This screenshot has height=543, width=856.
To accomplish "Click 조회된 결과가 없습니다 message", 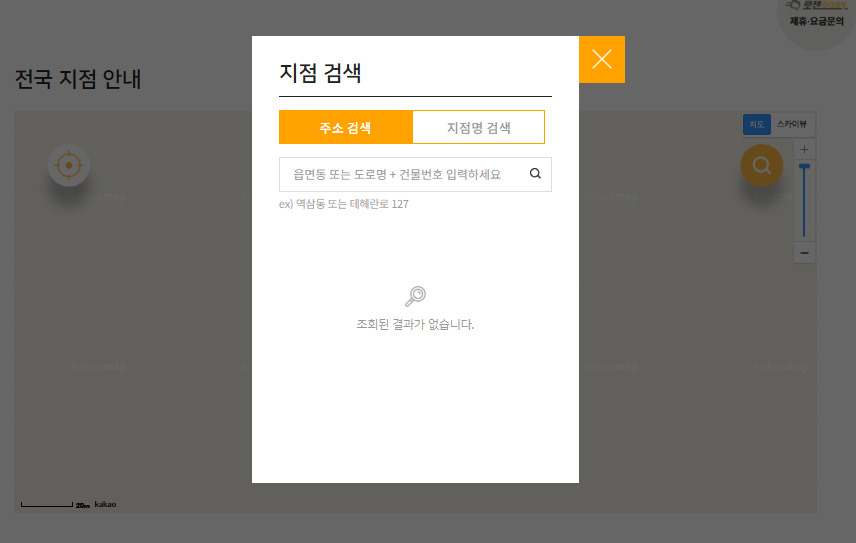I will pyautogui.click(x=415, y=324).
